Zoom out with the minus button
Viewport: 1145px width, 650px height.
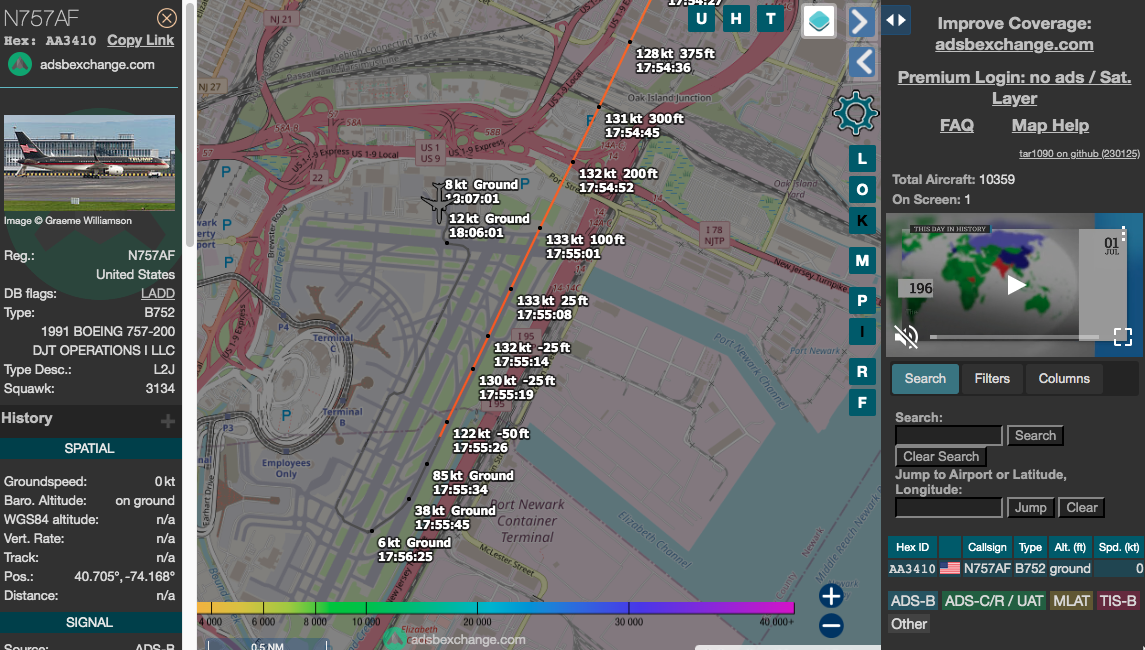click(x=831, y=626)
